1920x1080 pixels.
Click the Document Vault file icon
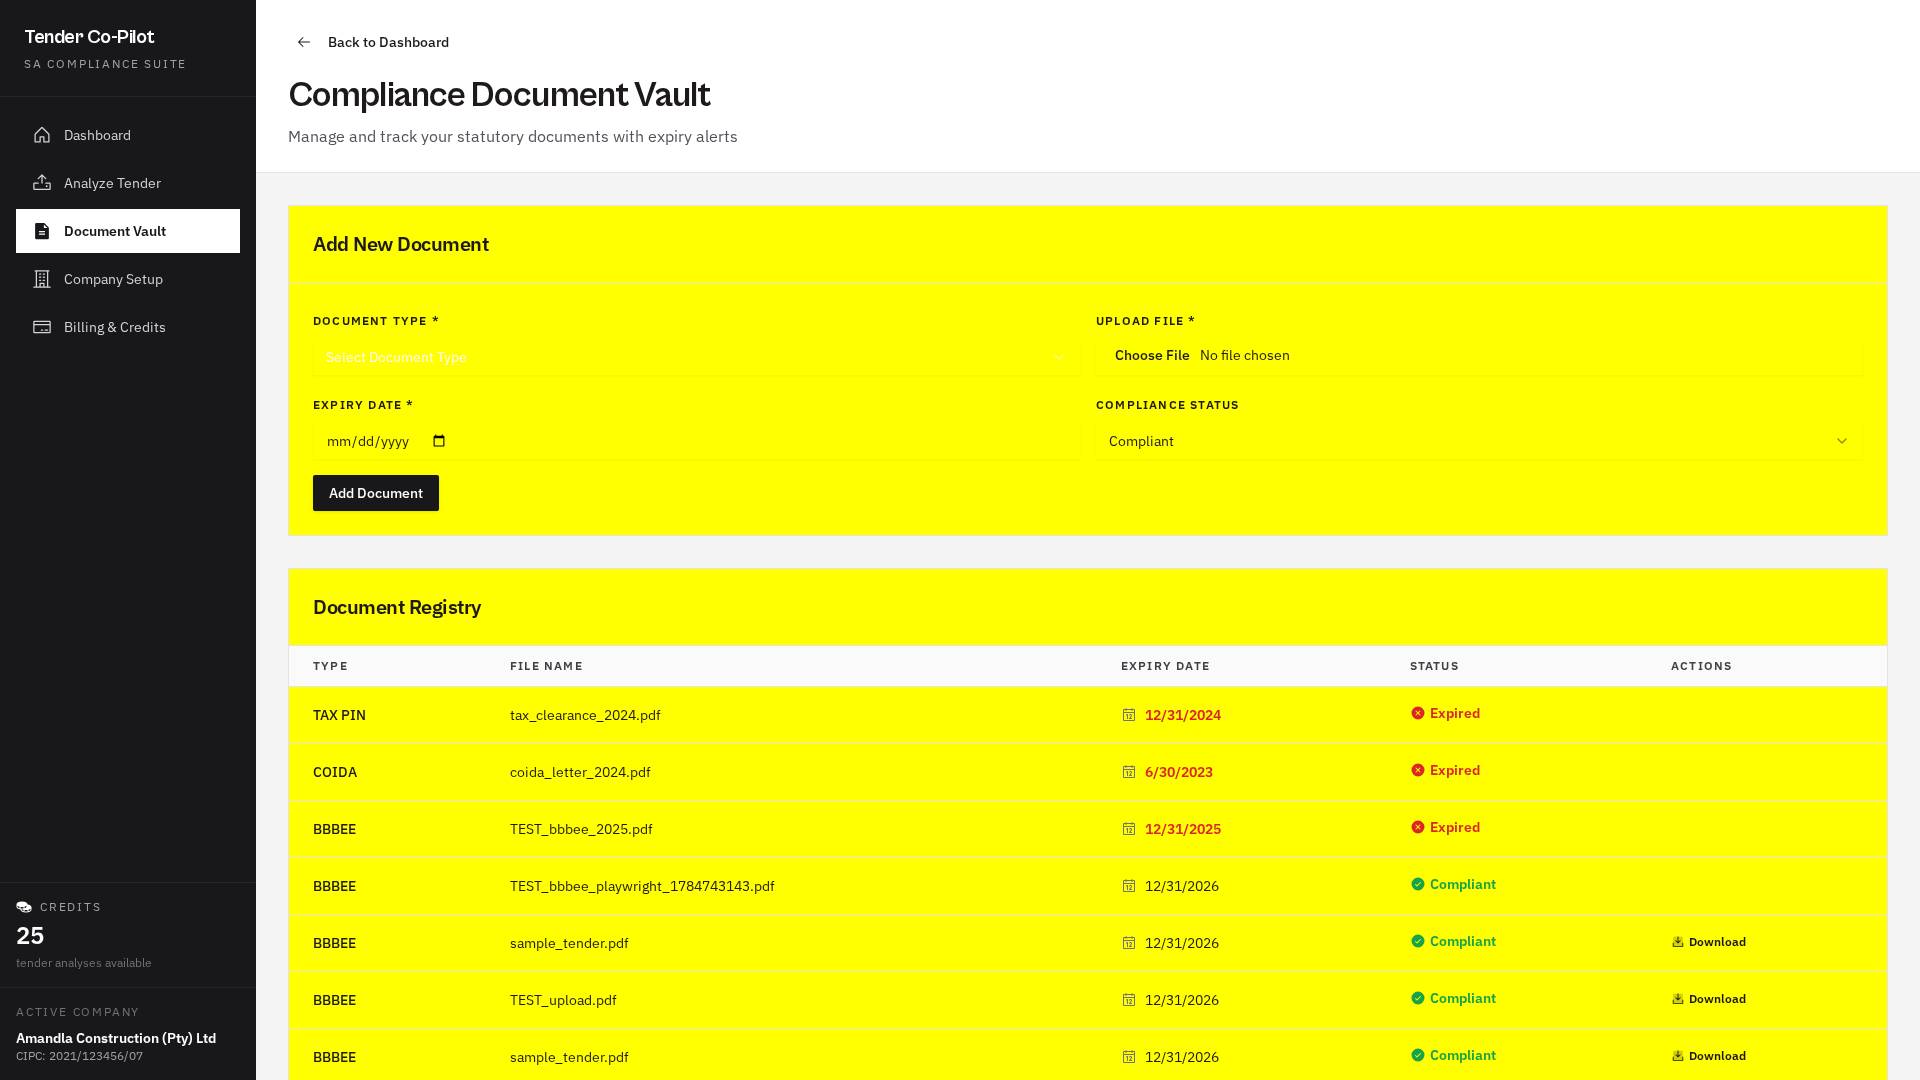[x=42, y=231]
